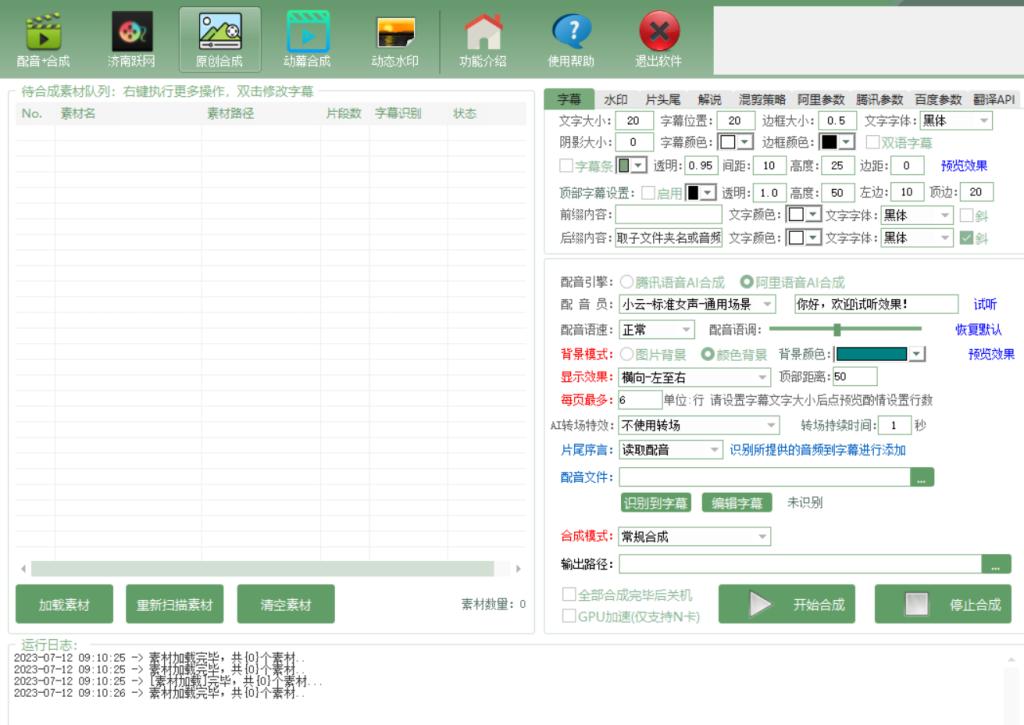Click the 配音+合成 toolbar icon
The height and width of the screenshot is (725, 1024).
pos(43,40)
